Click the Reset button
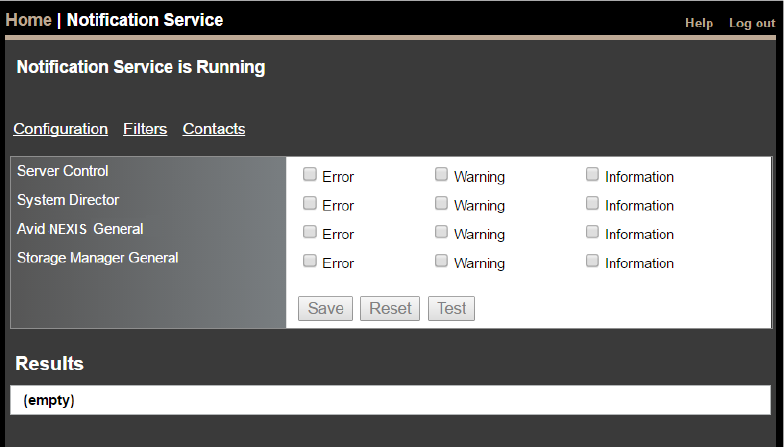 (x=390, y=308)
